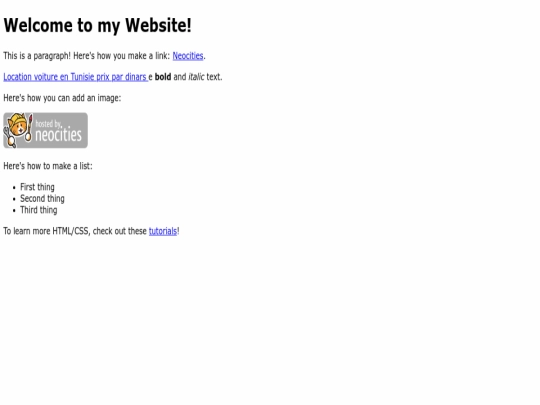The height and width of the screenshot is (405, 540).
Task: Select the 'First thing' list item
Action: click(x=37, y=187)
